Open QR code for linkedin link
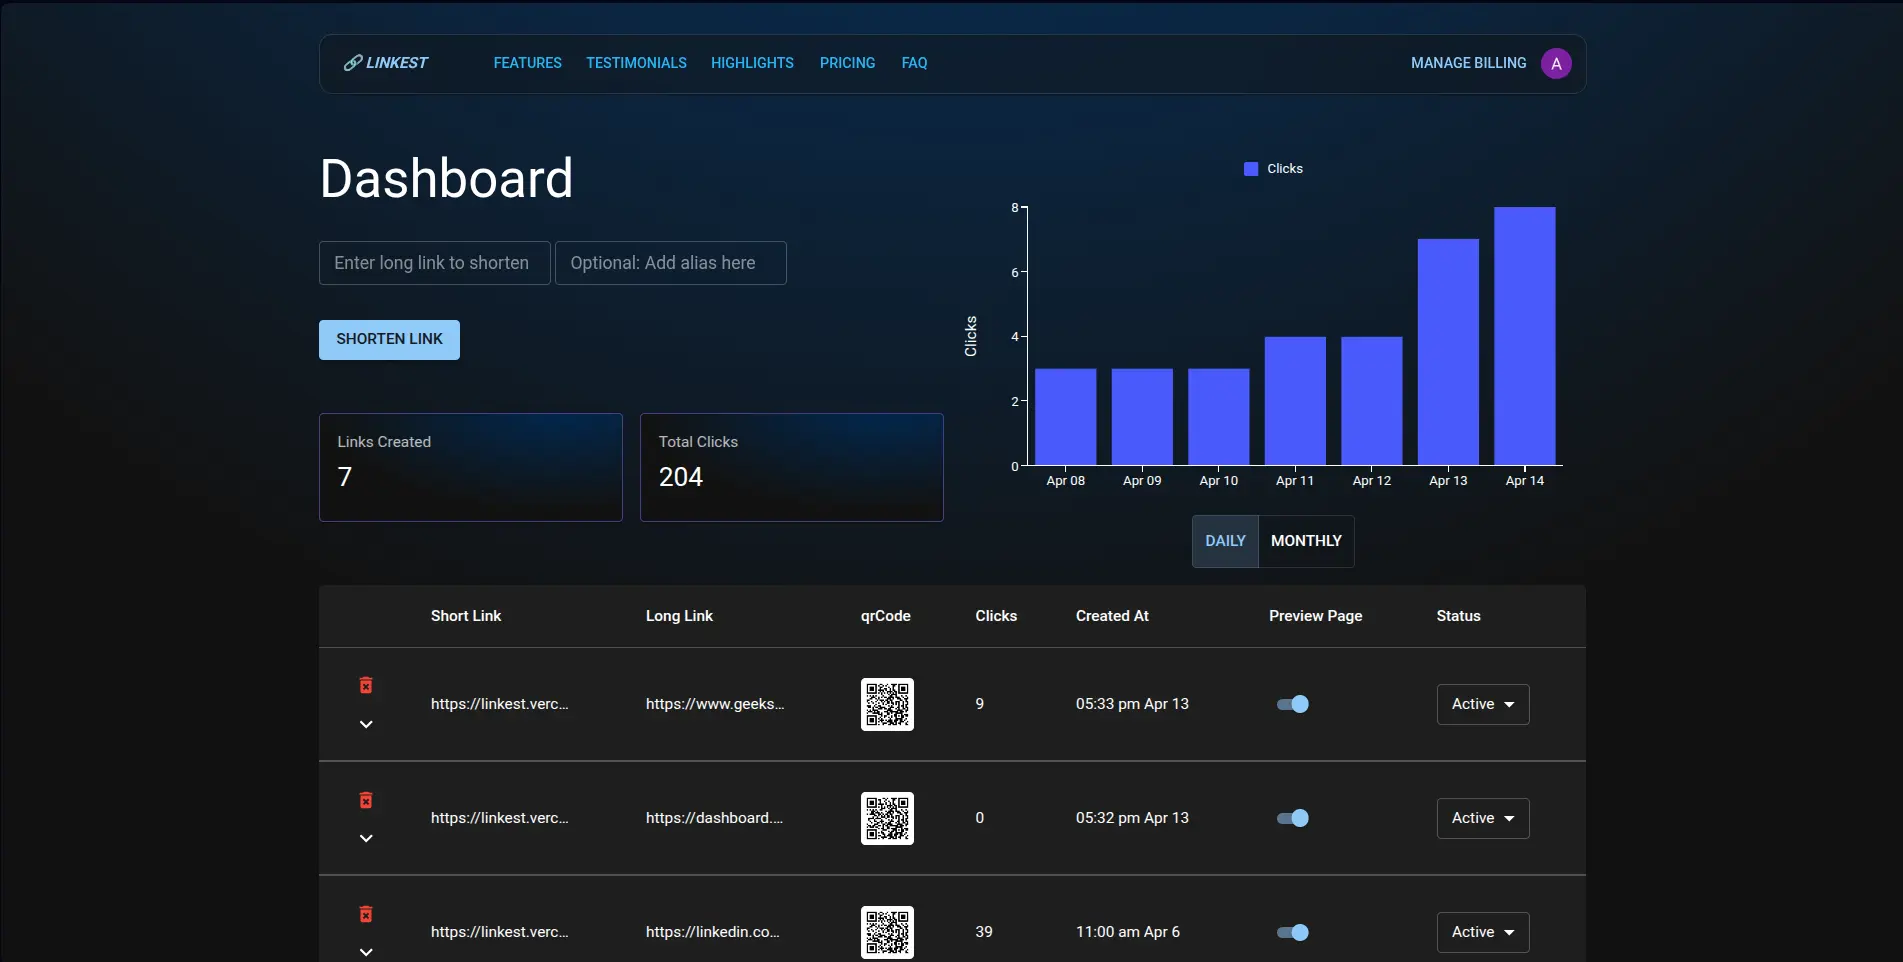 click(886, 932)
